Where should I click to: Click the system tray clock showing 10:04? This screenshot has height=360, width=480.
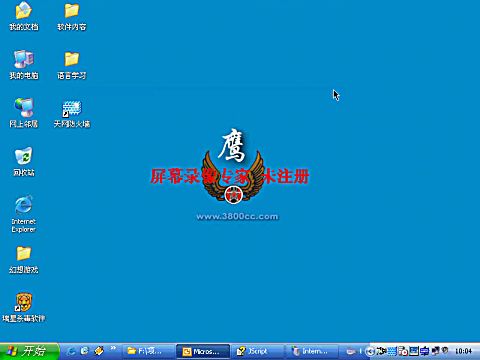(463, 351)
